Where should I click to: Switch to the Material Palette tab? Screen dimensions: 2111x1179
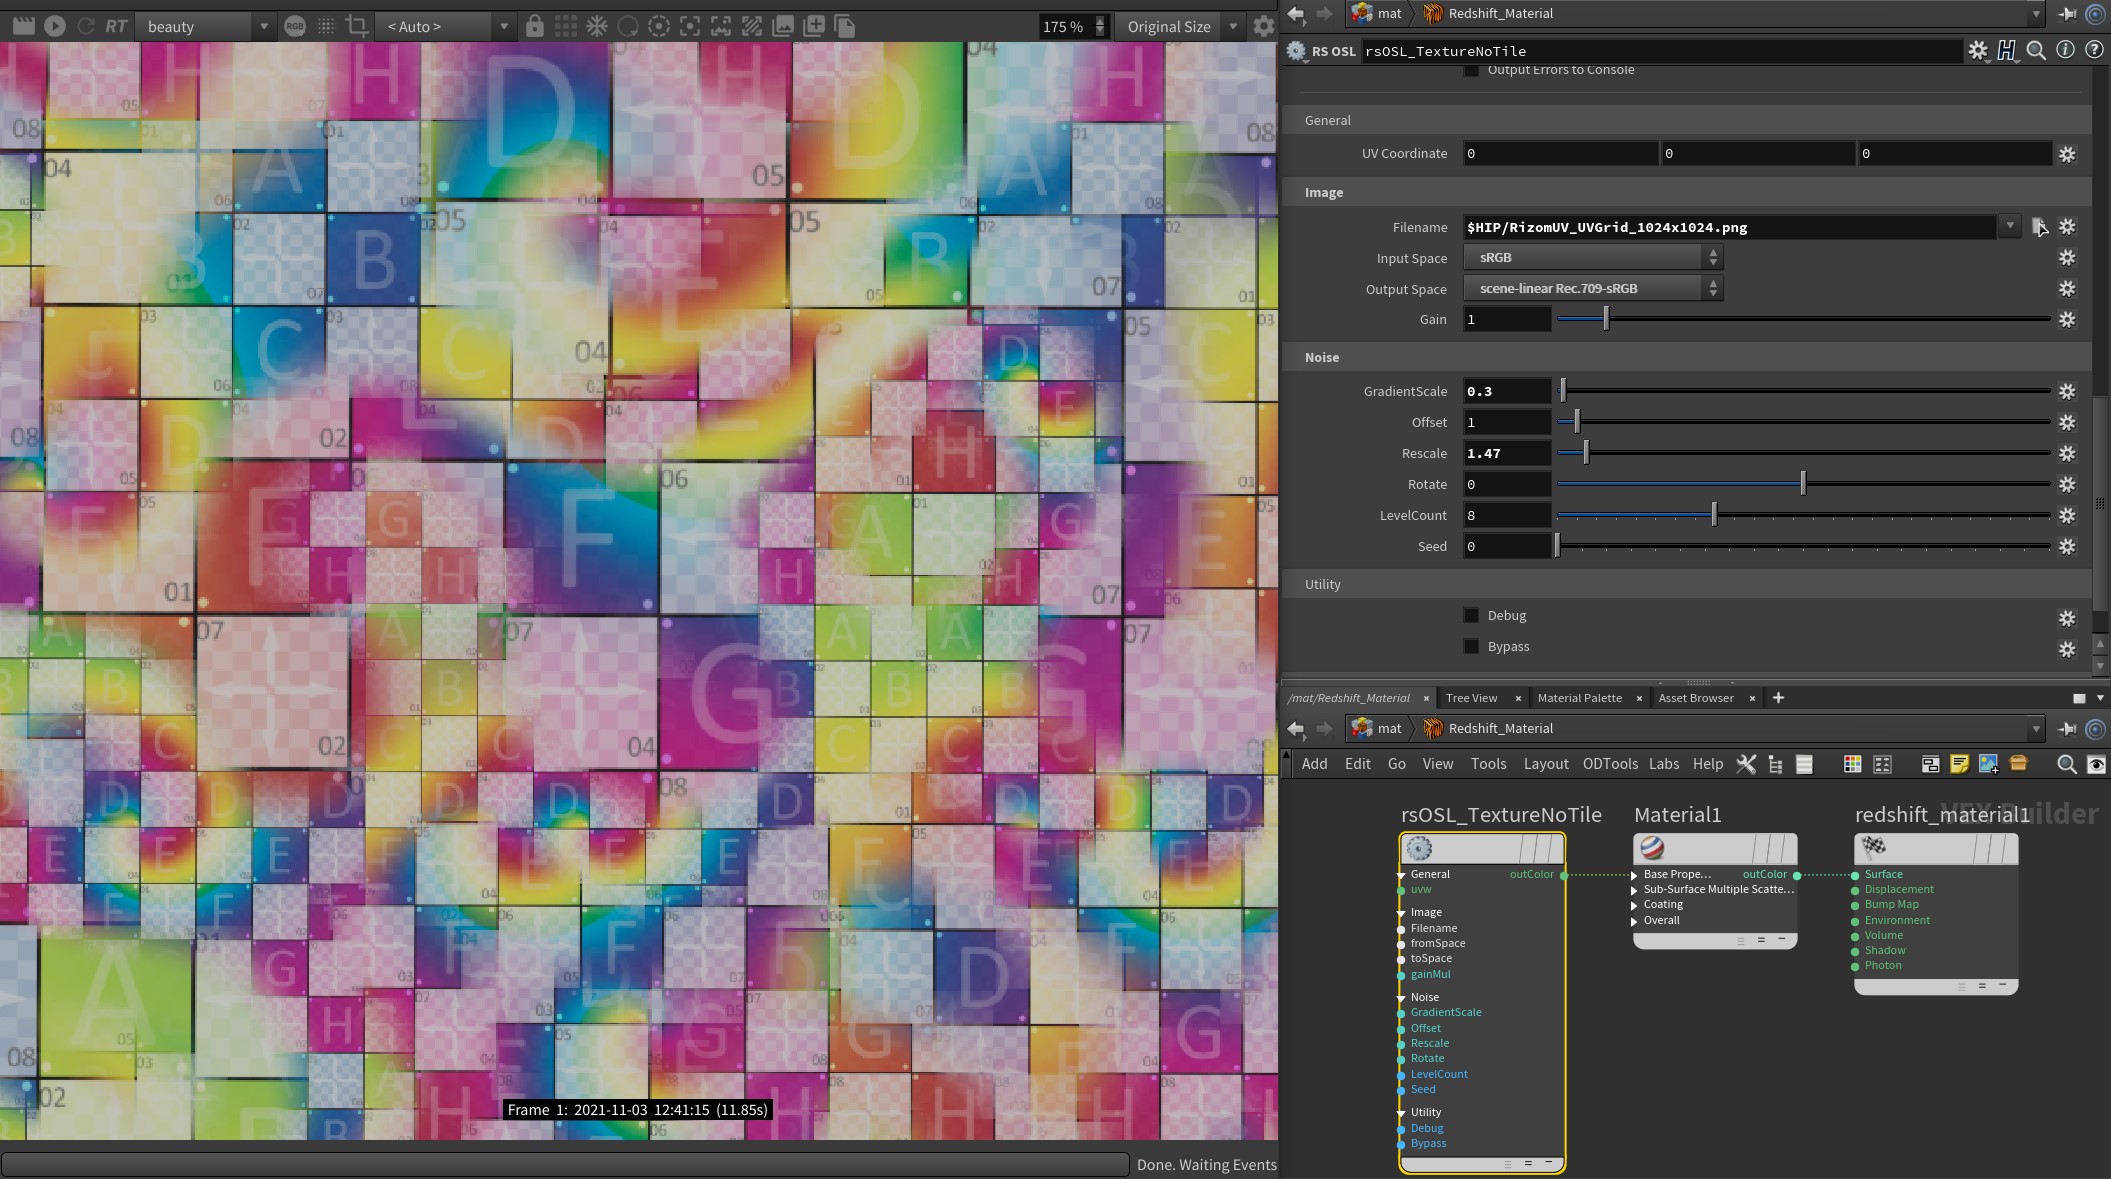[x=1579, y=698]
